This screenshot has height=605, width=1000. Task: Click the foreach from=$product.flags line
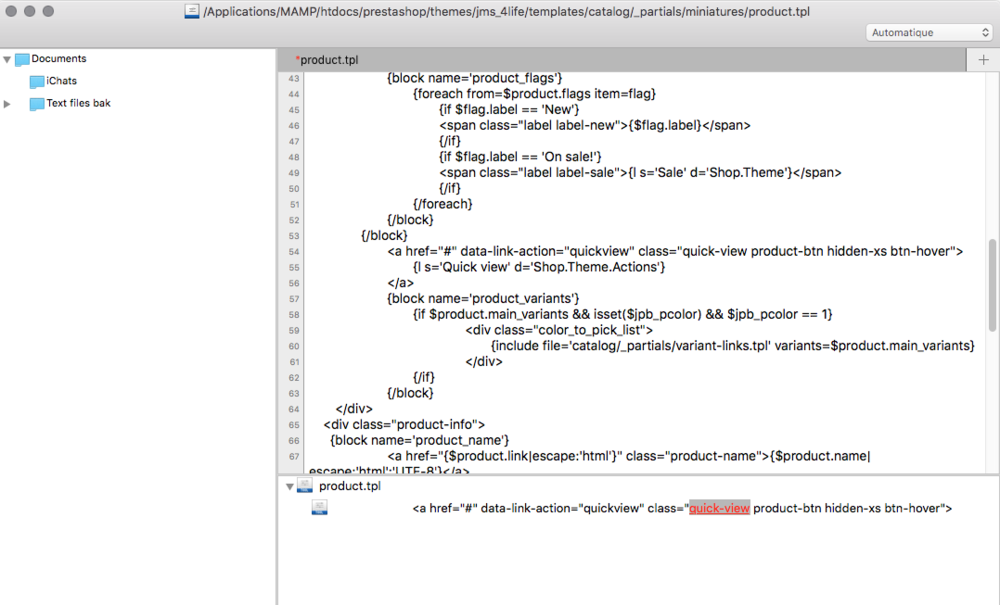534,94
